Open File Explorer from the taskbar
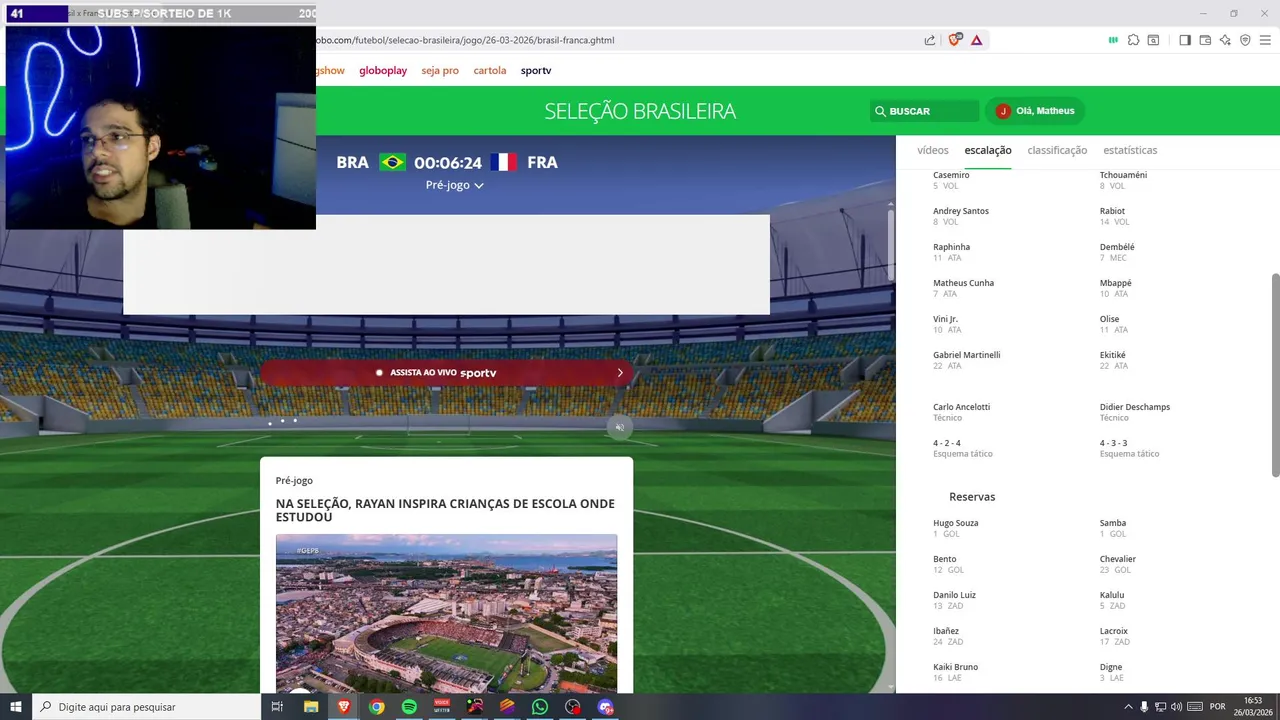Screen dimensions: 1280x720 (311, 707)
